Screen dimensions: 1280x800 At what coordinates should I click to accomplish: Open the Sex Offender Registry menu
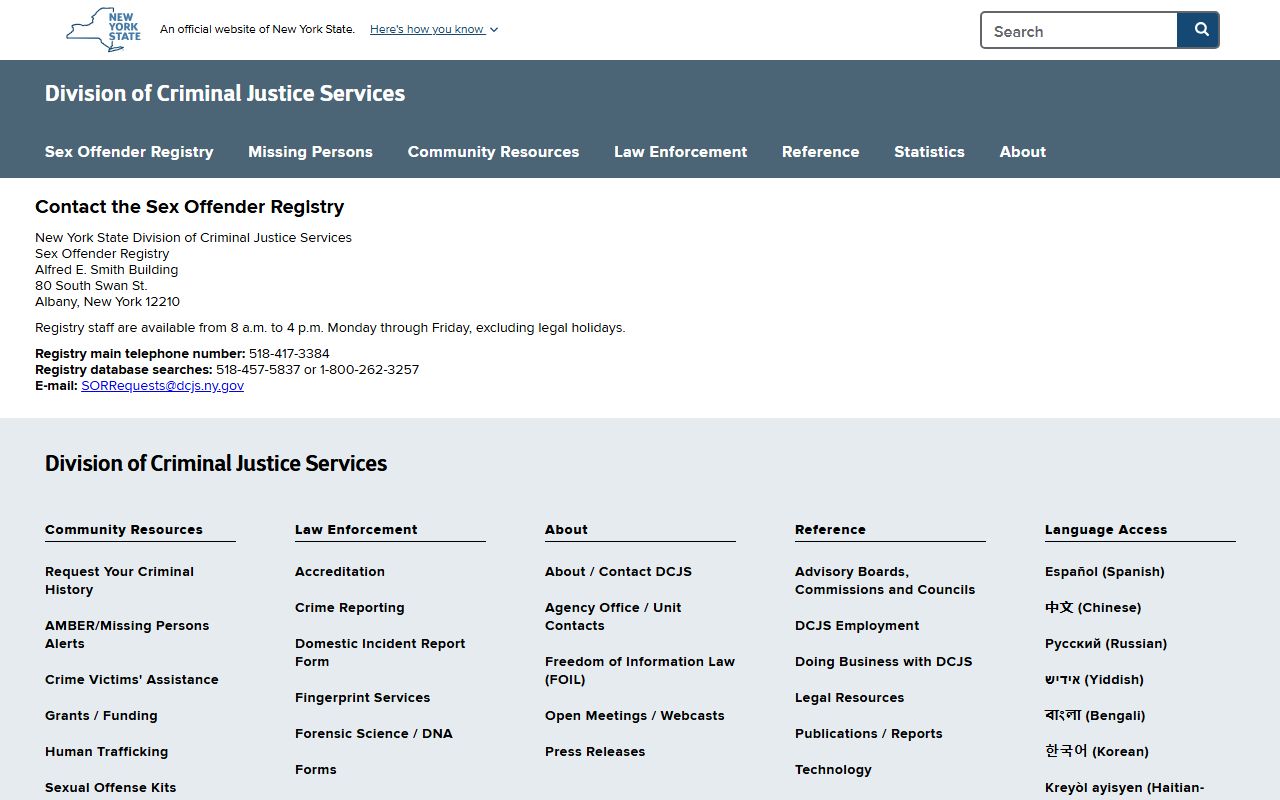(x=129, y=152)
